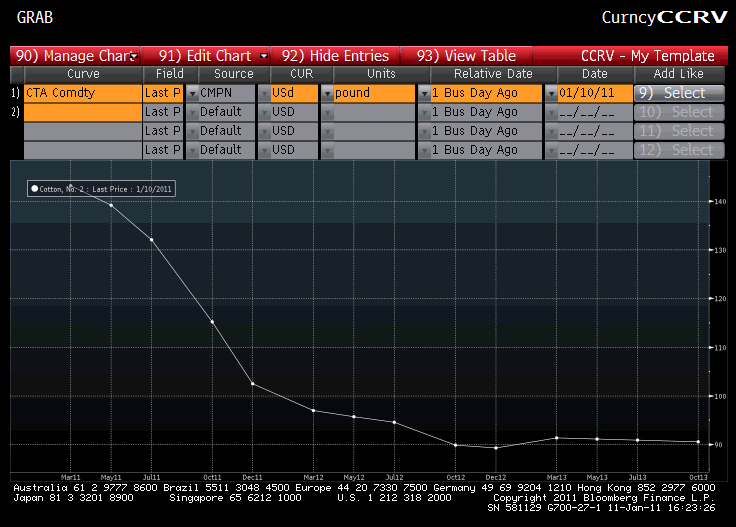The width and height of the screenshot is (736, 527).
Task: Click the Field column header
Action: point(170,74)
